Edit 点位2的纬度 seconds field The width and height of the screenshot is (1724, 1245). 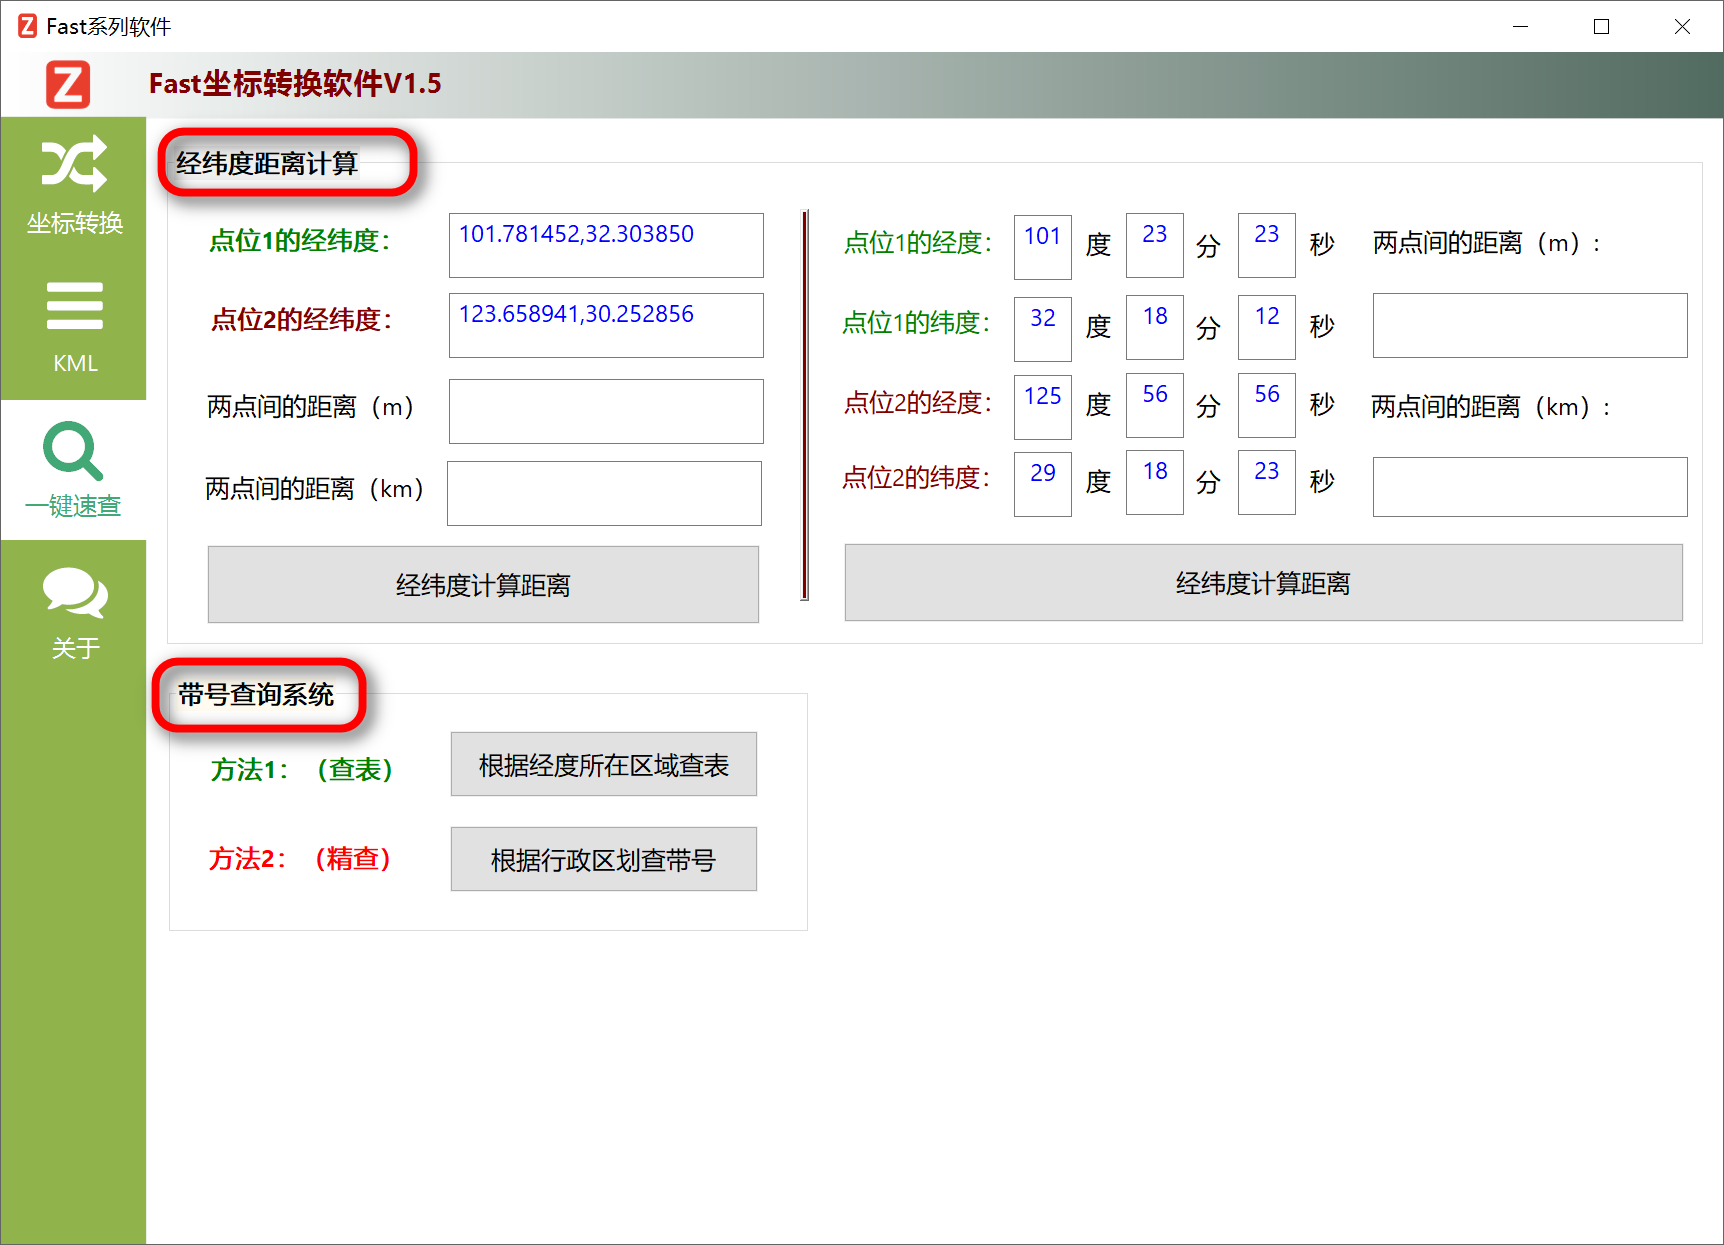tap(1267, 482)
